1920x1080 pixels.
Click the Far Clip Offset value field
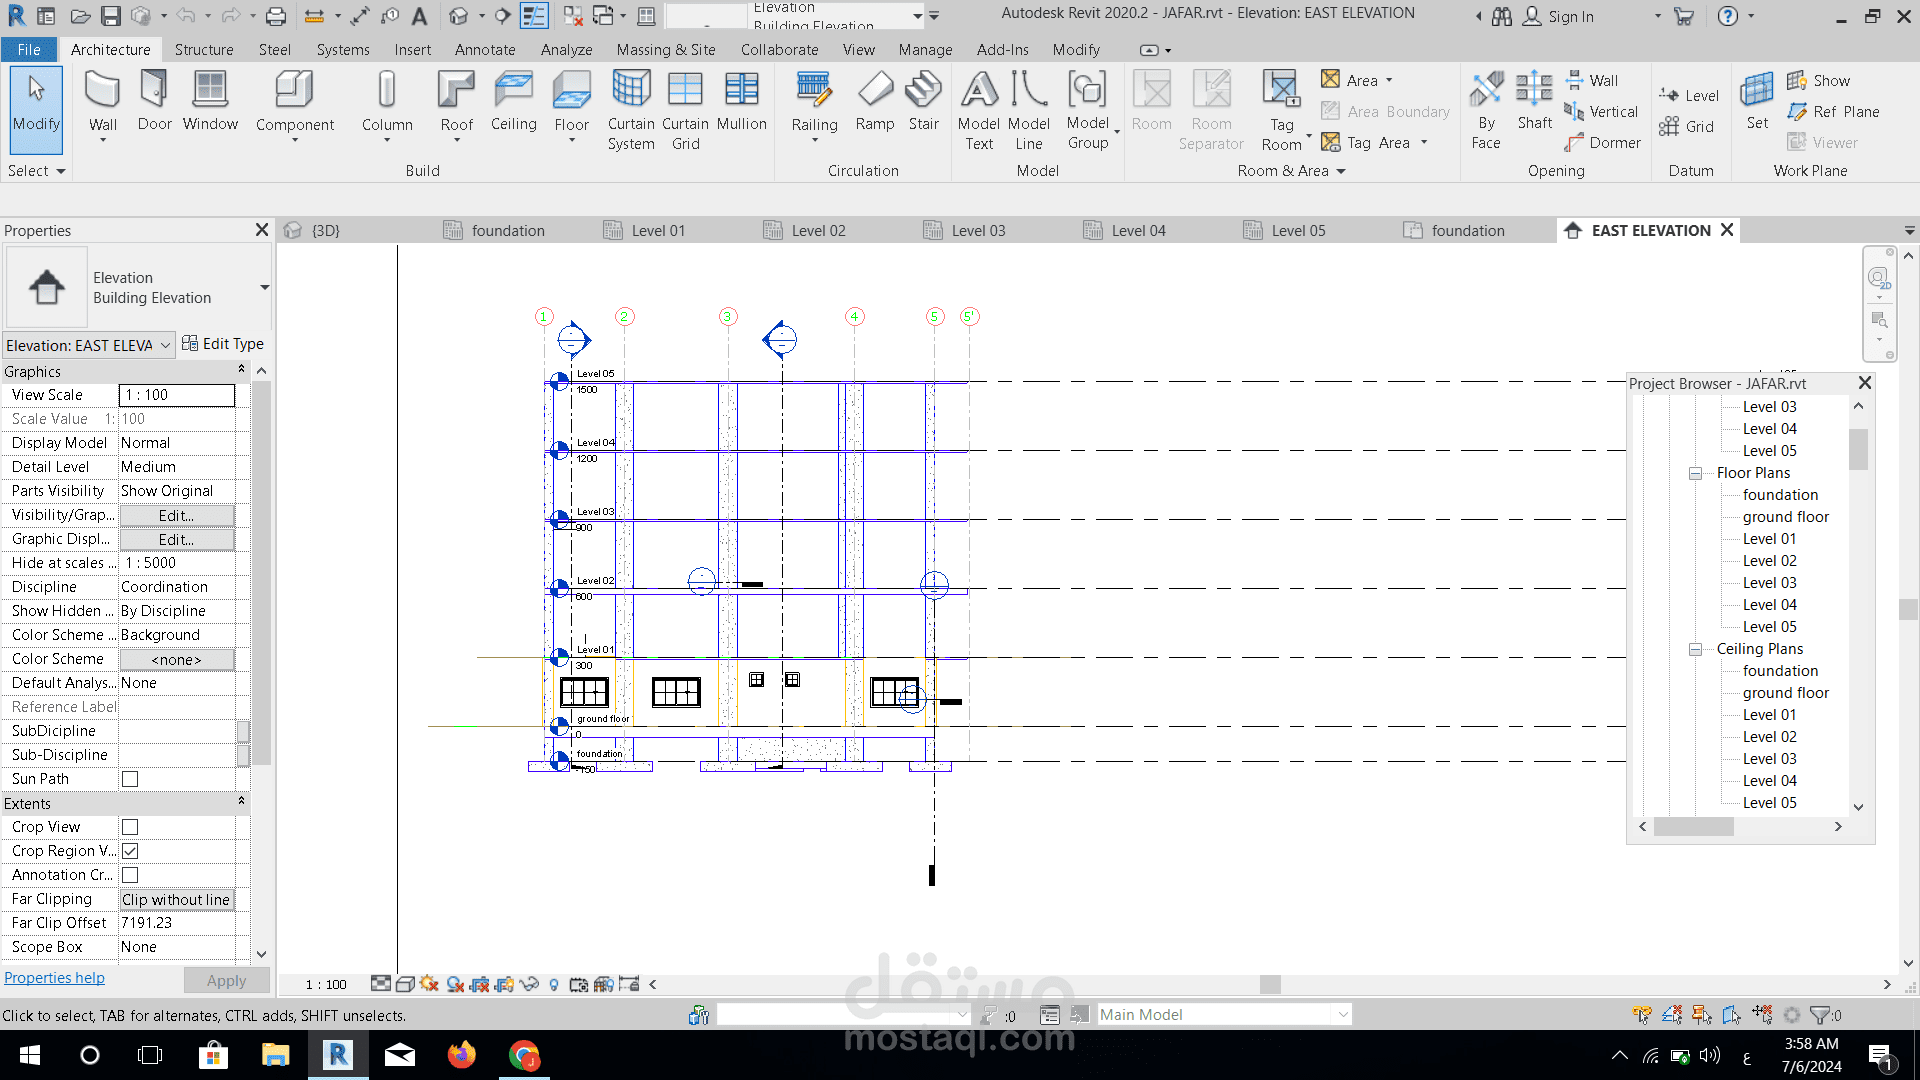click(x=177, y=923)
